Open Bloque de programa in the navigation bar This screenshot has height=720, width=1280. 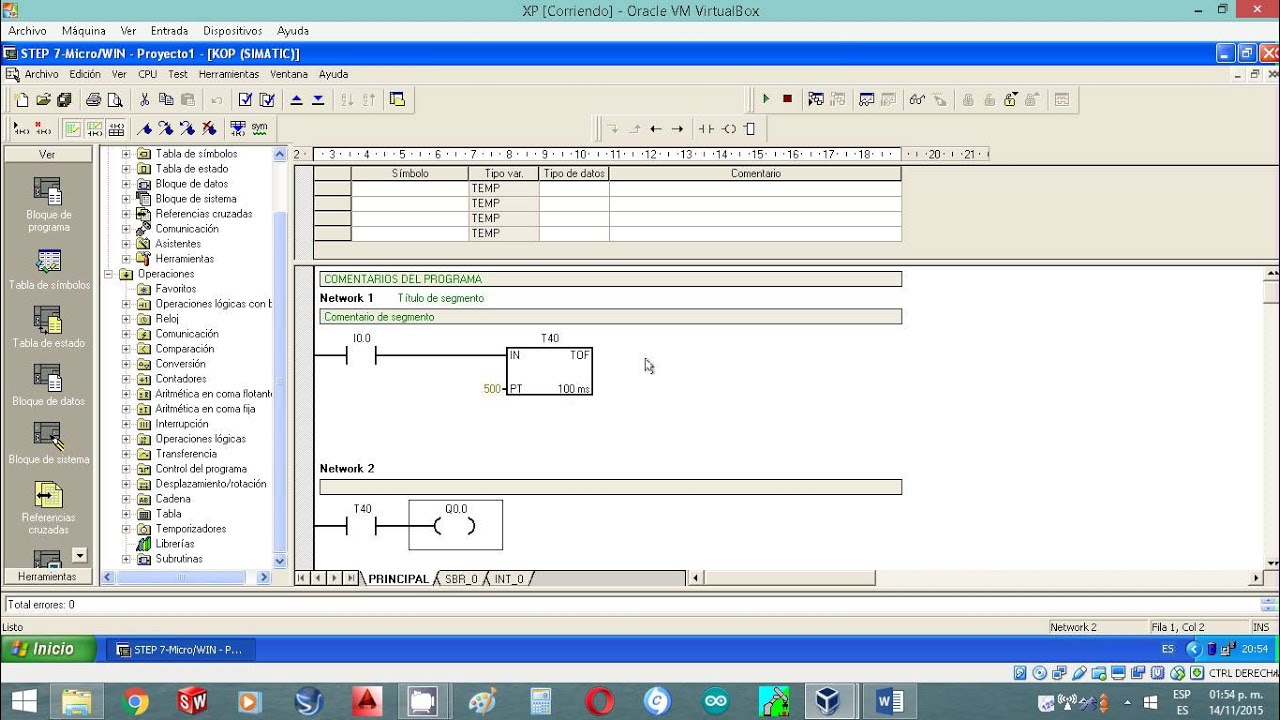(x=49, y=205)
